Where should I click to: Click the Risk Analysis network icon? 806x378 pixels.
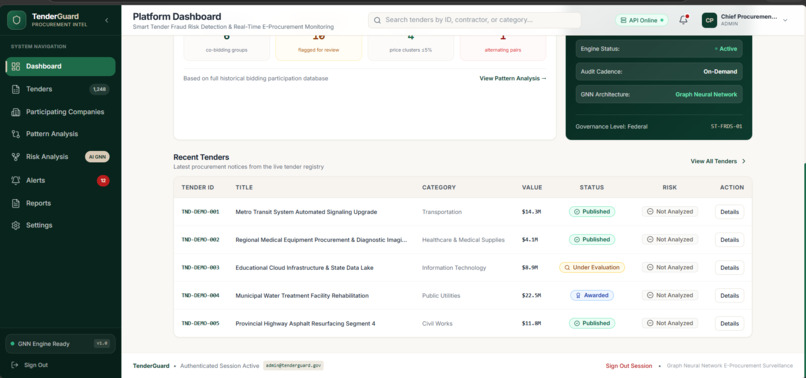point(16,157)
